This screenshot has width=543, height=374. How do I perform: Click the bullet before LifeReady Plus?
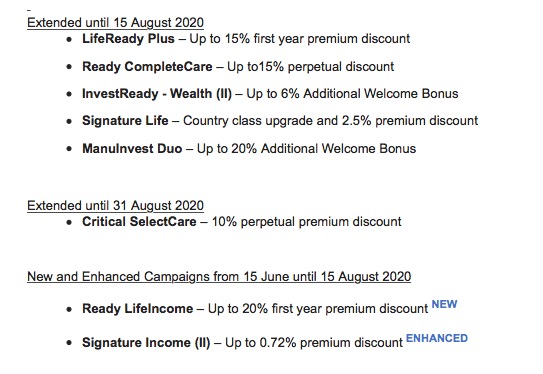69,39
